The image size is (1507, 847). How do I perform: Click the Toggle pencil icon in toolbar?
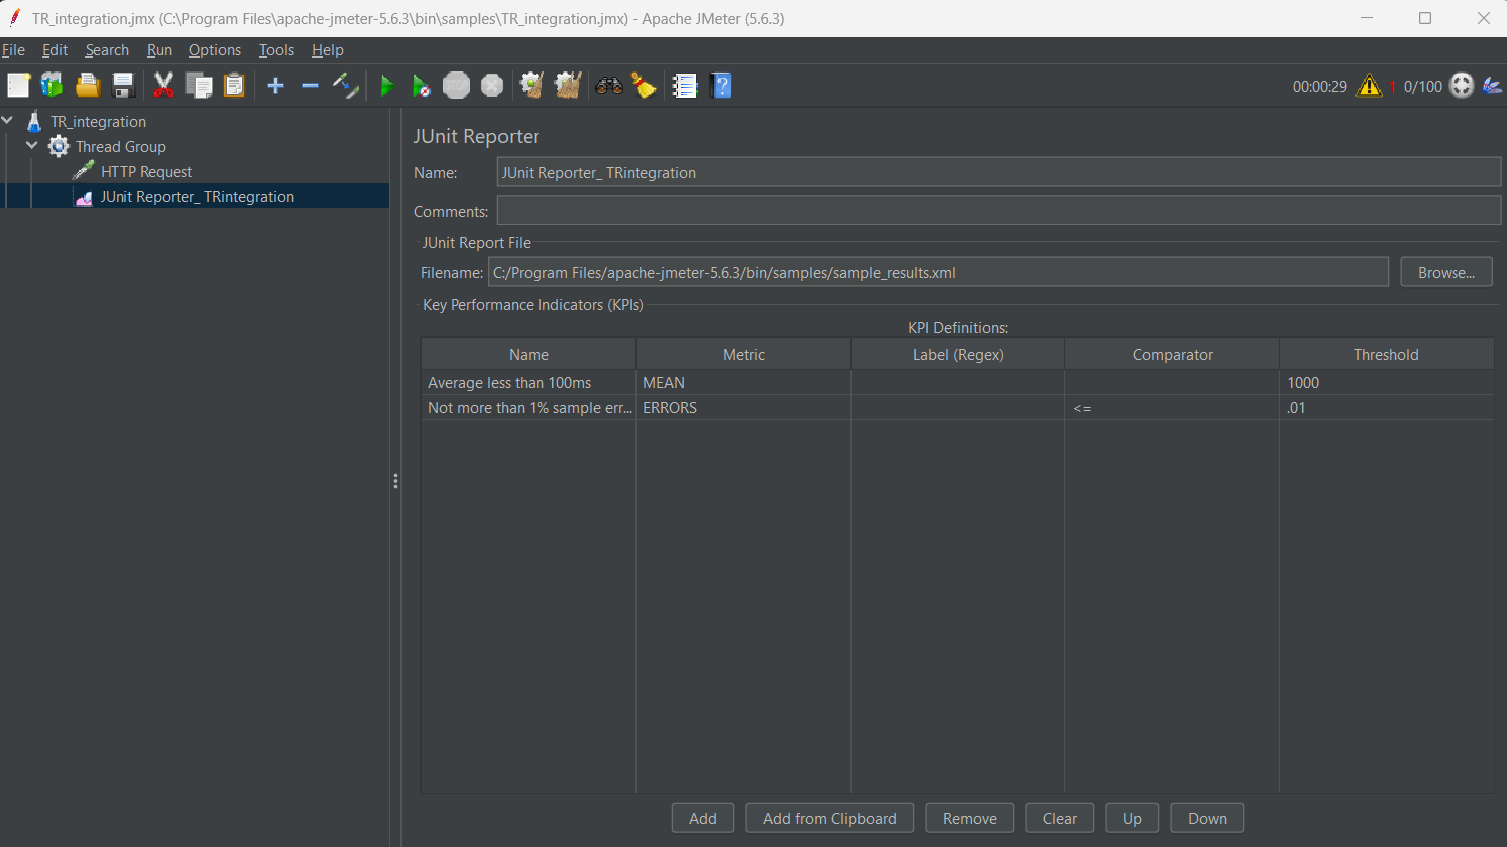[345, 87]
